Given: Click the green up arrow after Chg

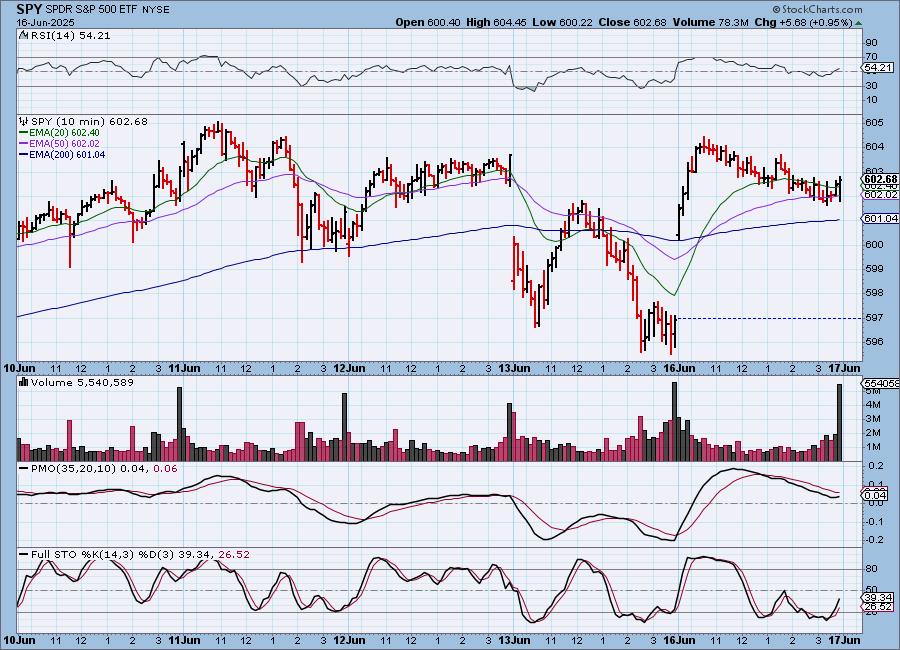Looking at the screenshot, I should [858, 23].
